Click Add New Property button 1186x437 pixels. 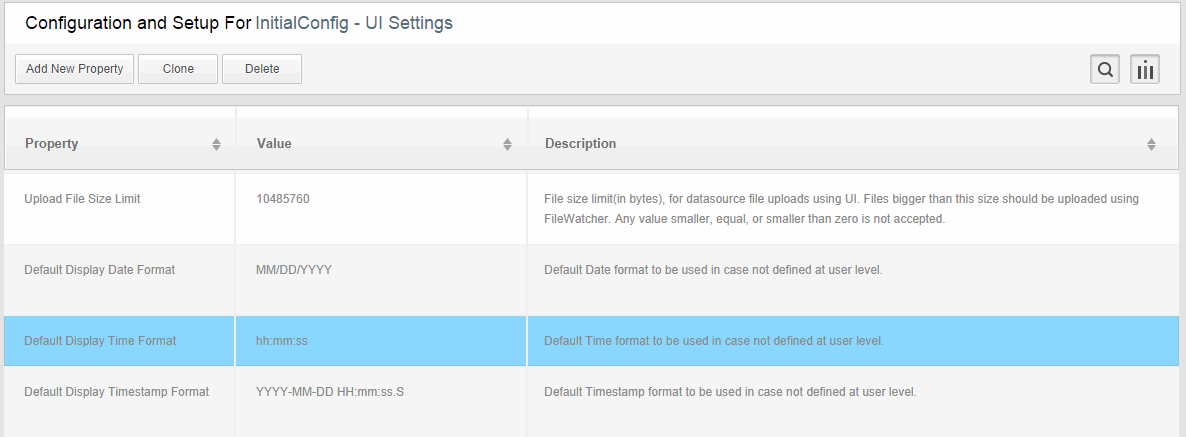[74, 69]
